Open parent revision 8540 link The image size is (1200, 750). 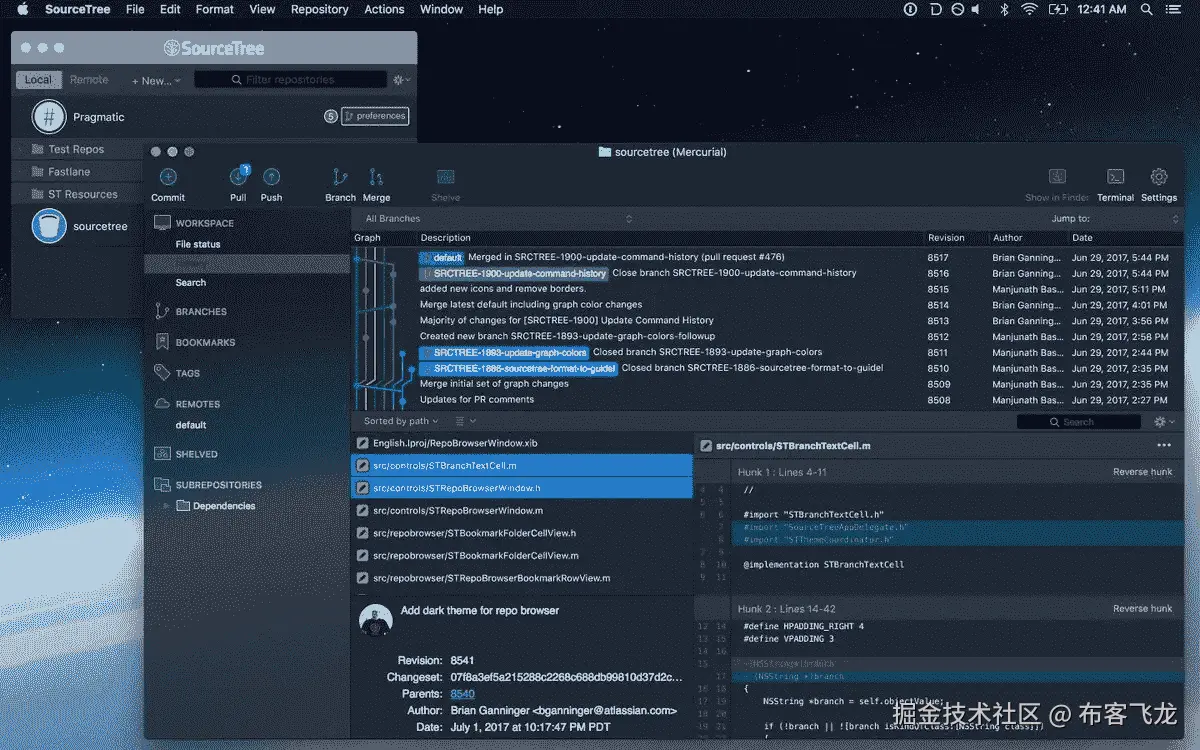(462, 693)
